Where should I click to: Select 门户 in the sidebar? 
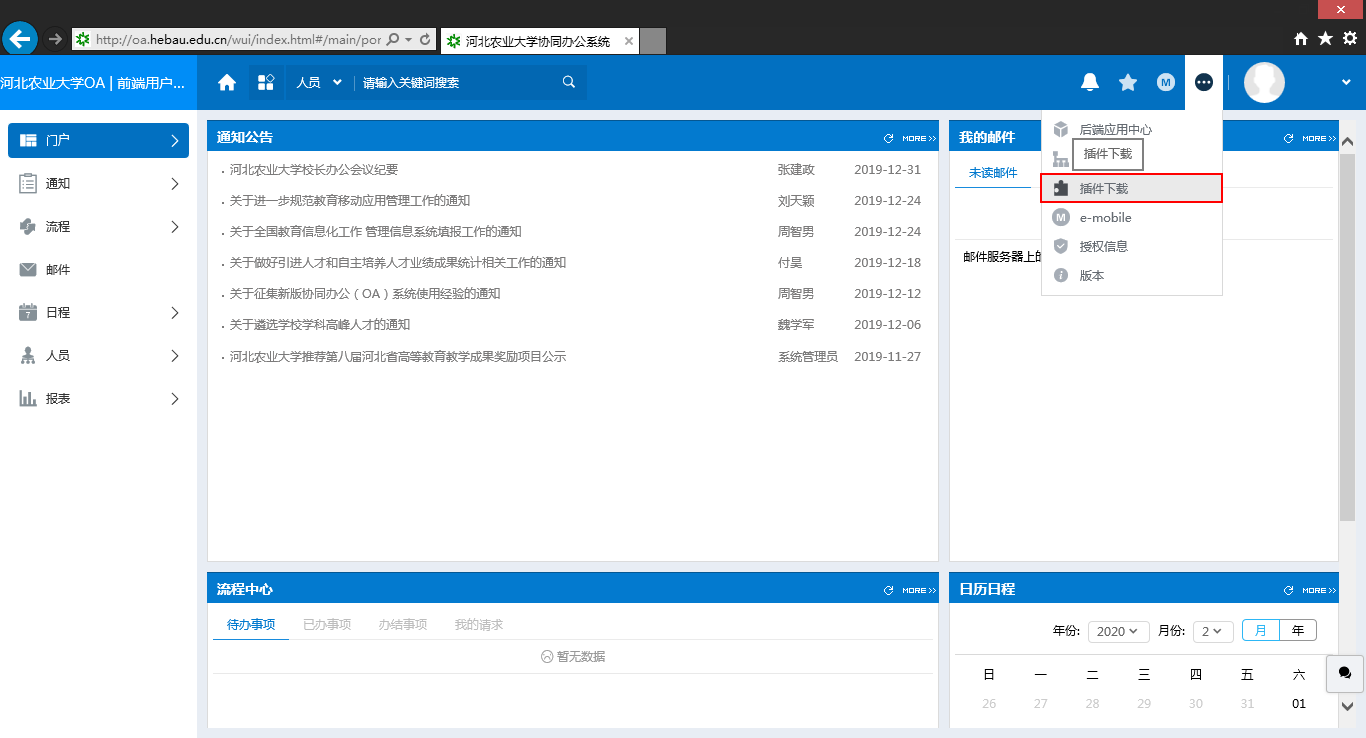coord(98,140)
